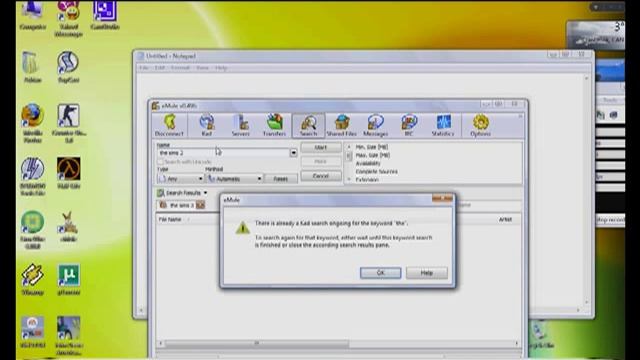Click OK in the eMule warning dialog

pos(380,273)
